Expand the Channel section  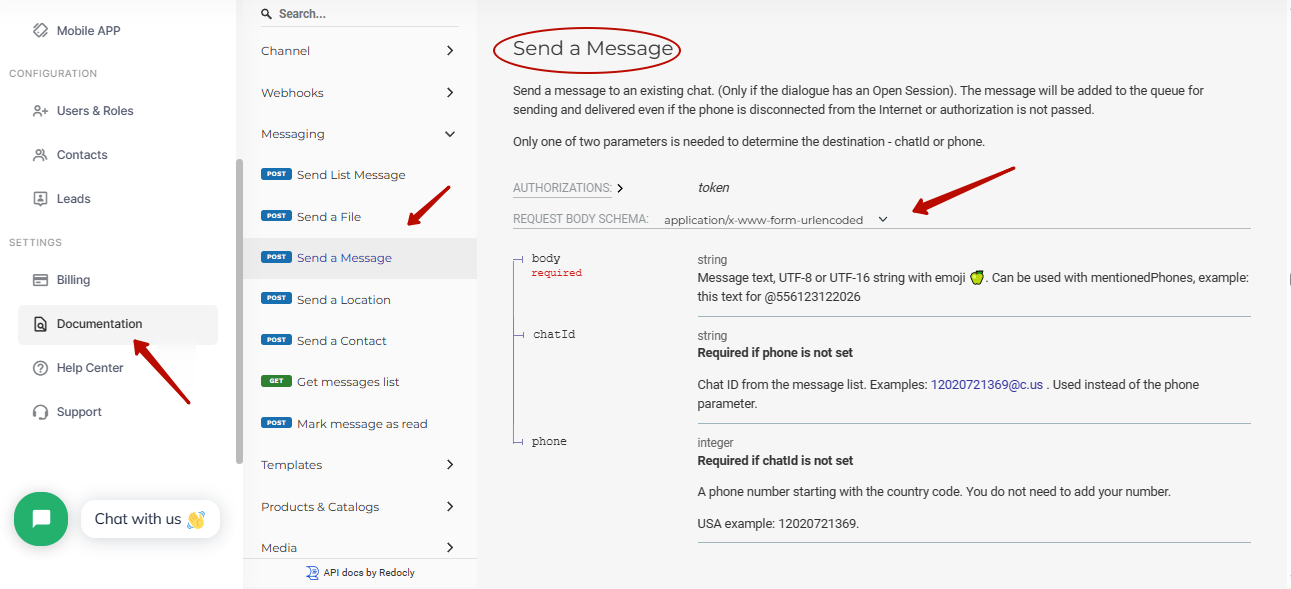[360, 51]
